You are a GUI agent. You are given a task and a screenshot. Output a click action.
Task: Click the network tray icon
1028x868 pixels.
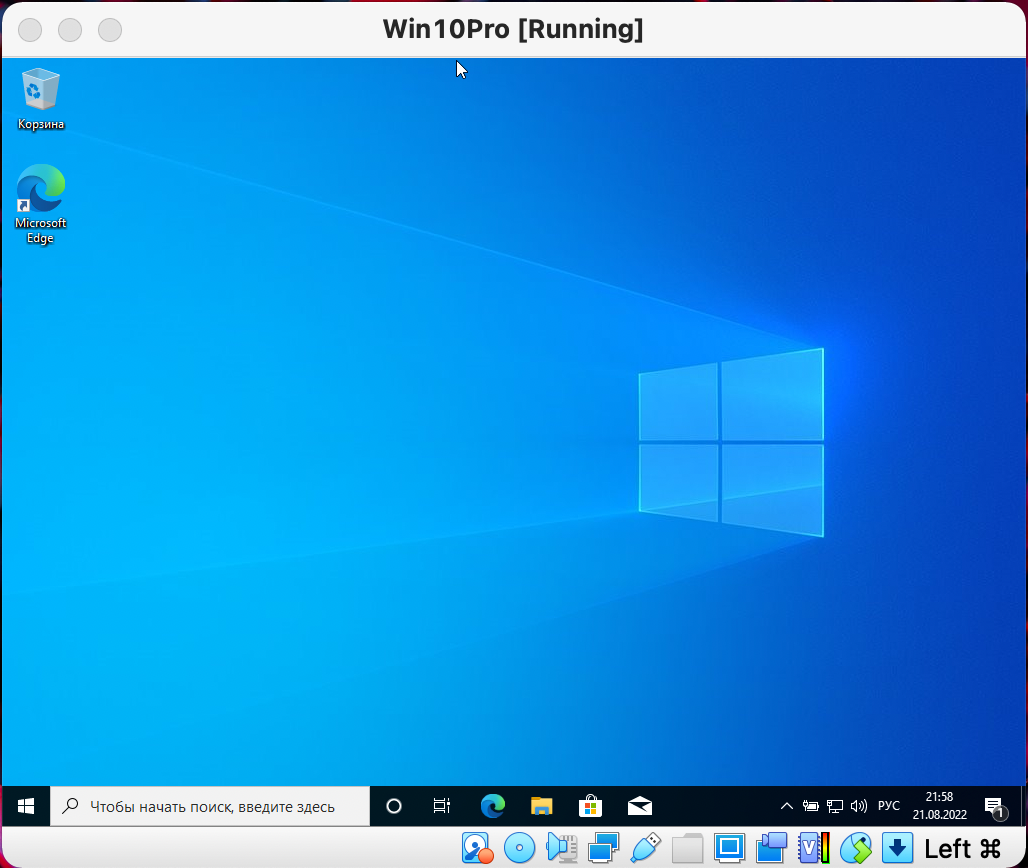[x=835, y=806]
